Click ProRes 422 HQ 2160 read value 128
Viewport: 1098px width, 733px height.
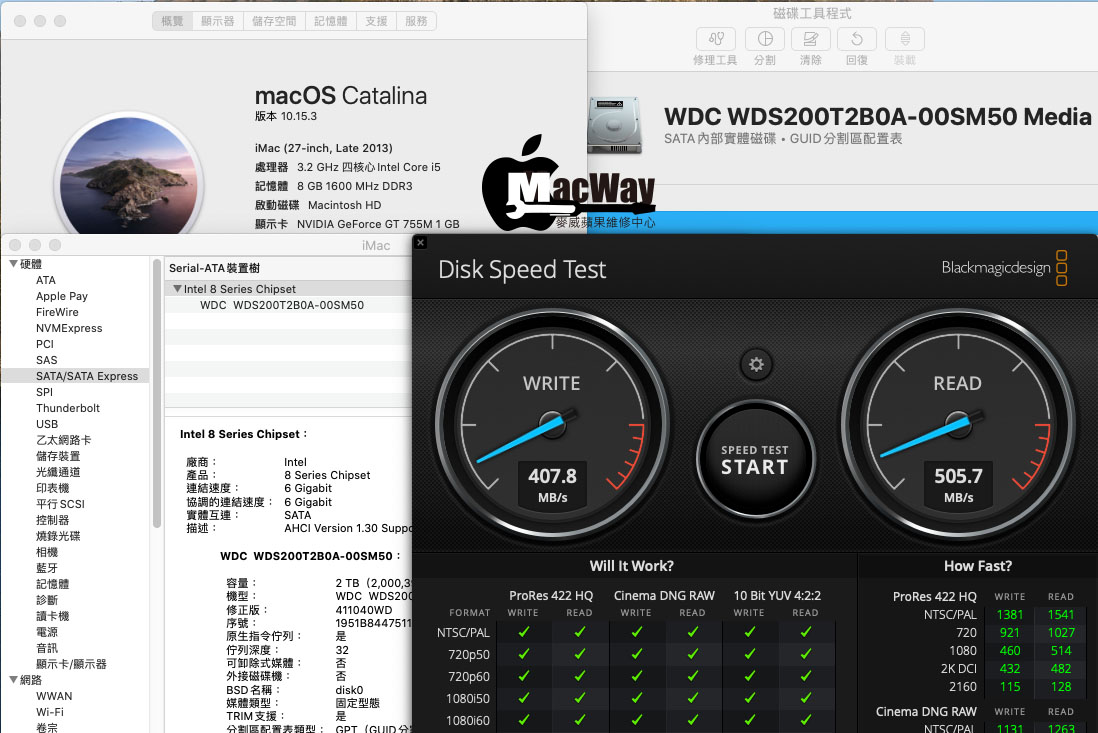pyautogui.click(x=1061, y=687)
